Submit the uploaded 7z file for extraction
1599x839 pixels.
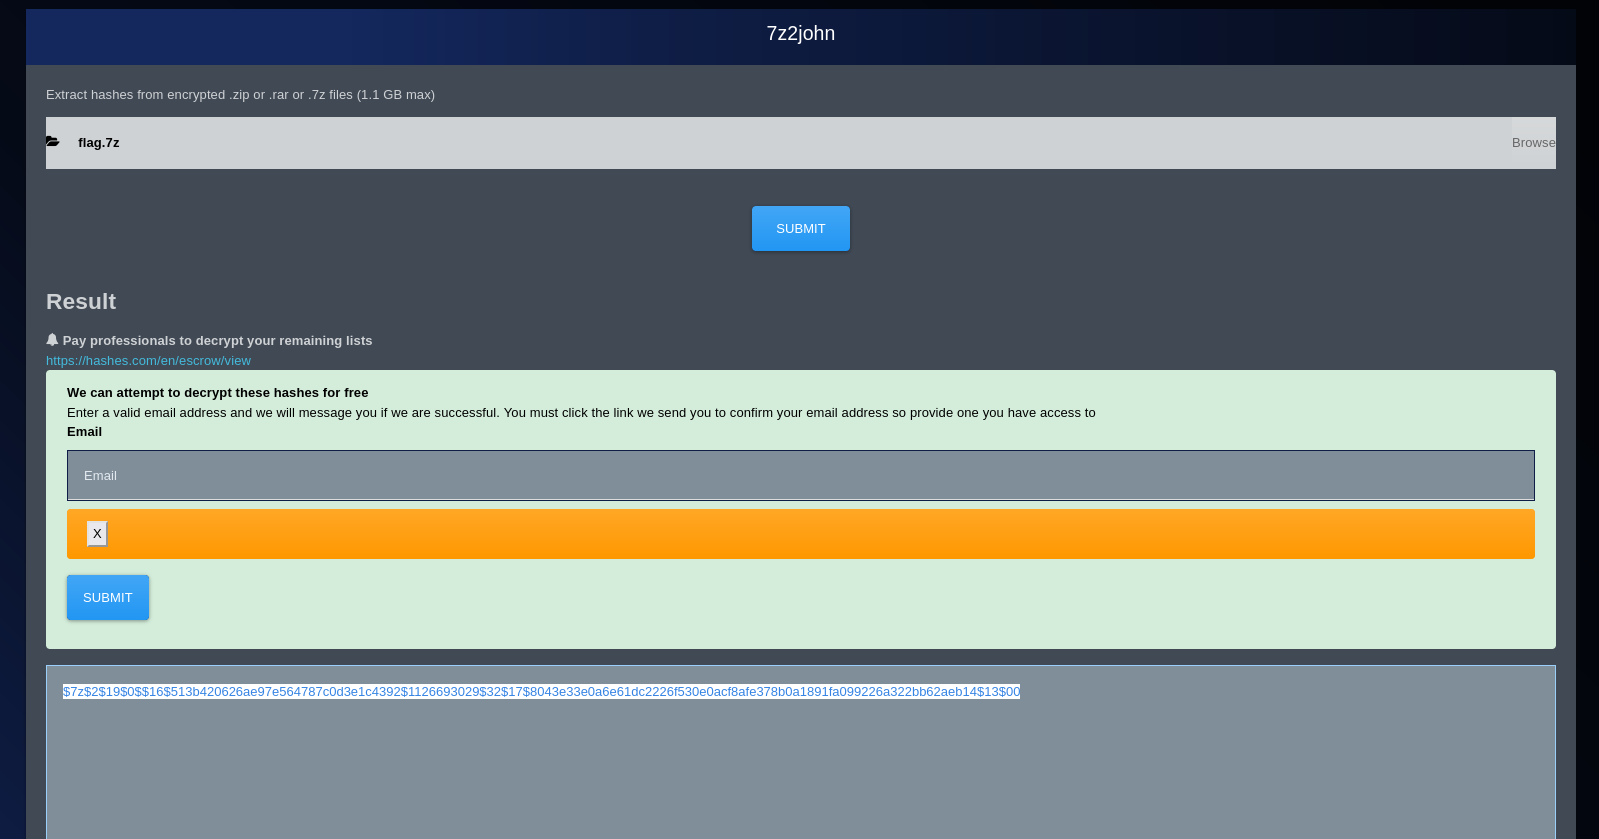[x=801, y=229]
